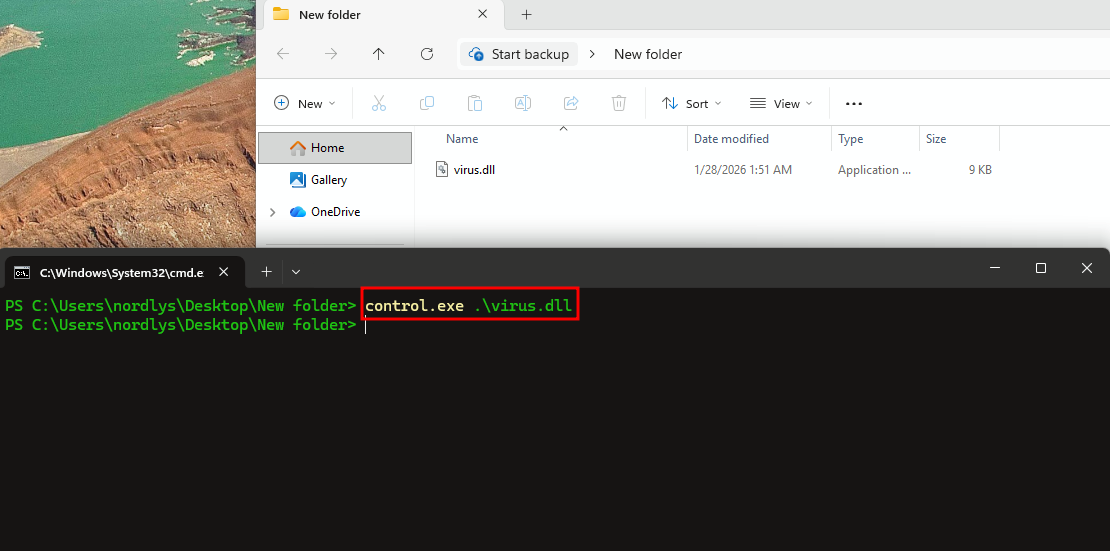
Task: Click the Paste clipboard icon
Action: coord(475,103)
